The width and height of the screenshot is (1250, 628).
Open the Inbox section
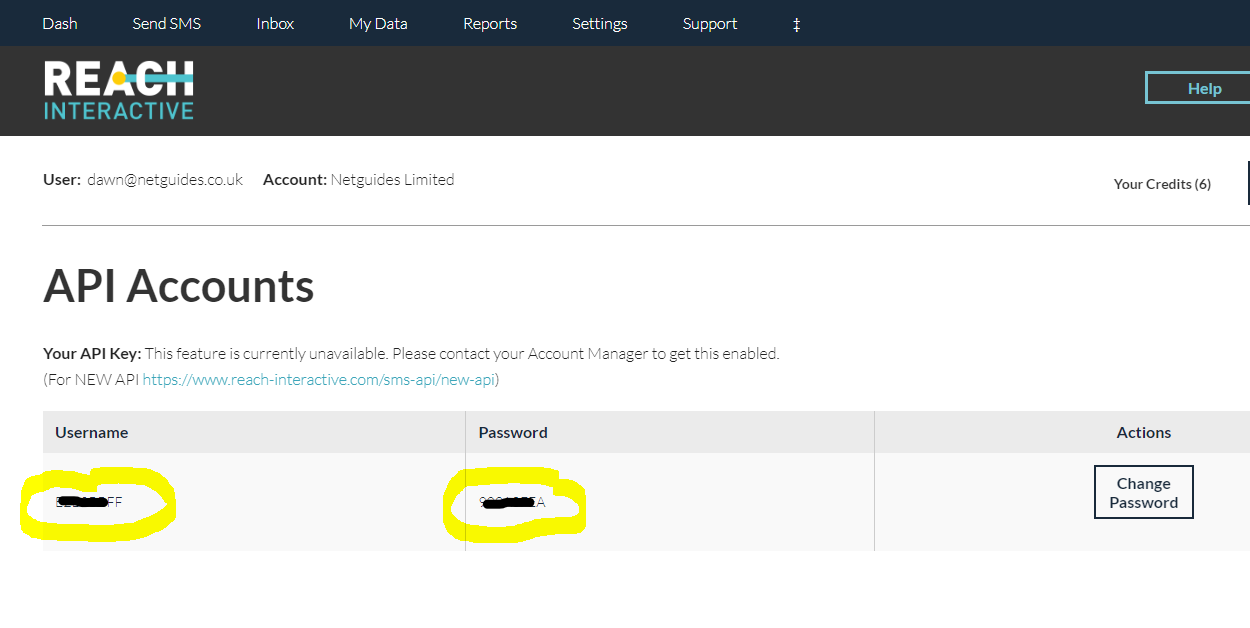[275, 24]
